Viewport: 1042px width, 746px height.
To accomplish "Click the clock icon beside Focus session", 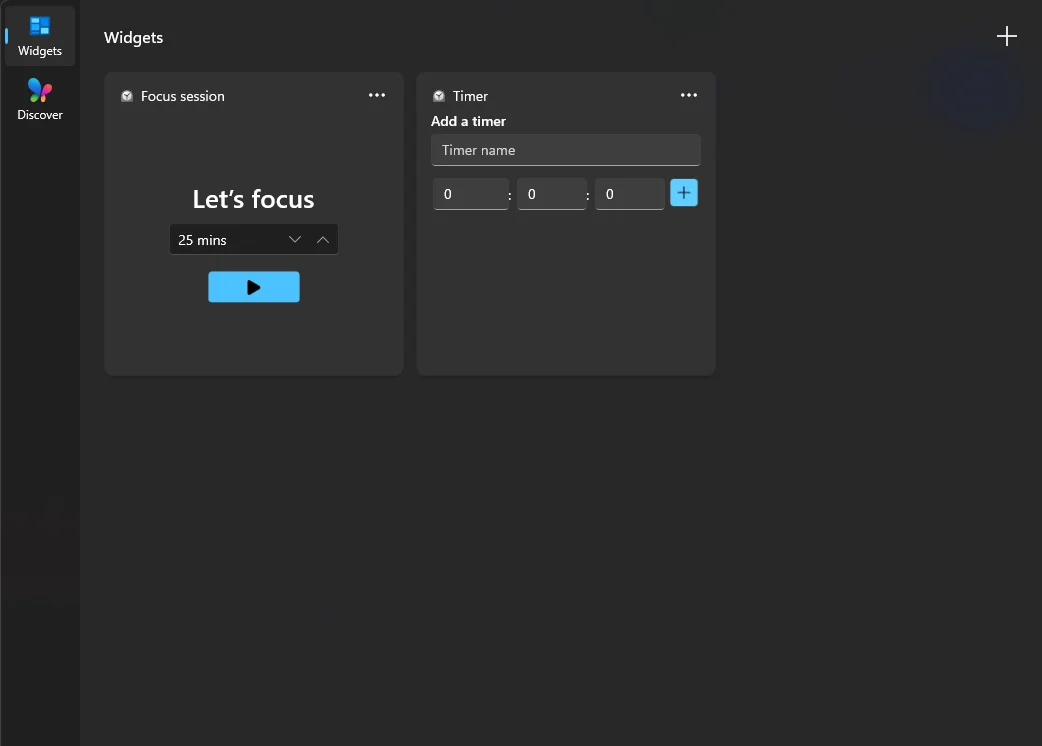I will click(x=127, y=96).
